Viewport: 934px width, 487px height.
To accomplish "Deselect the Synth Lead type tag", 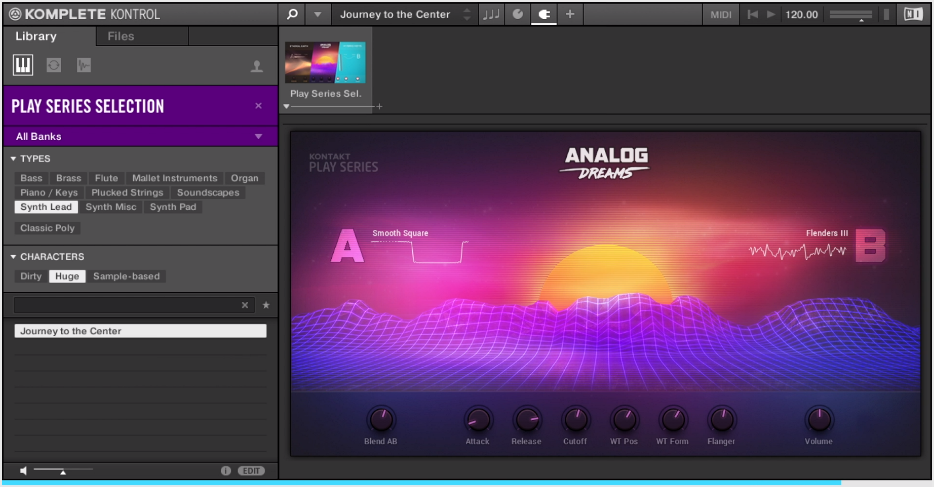I will 46,207.
